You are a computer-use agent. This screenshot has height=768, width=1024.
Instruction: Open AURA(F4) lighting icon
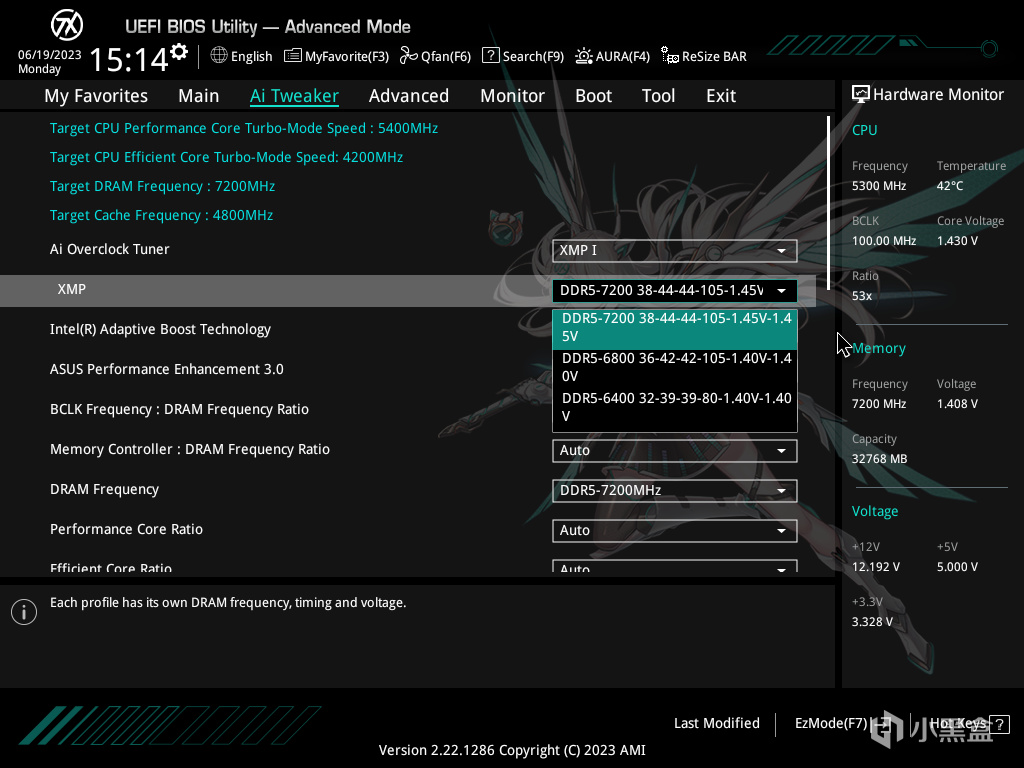[584, 56]
